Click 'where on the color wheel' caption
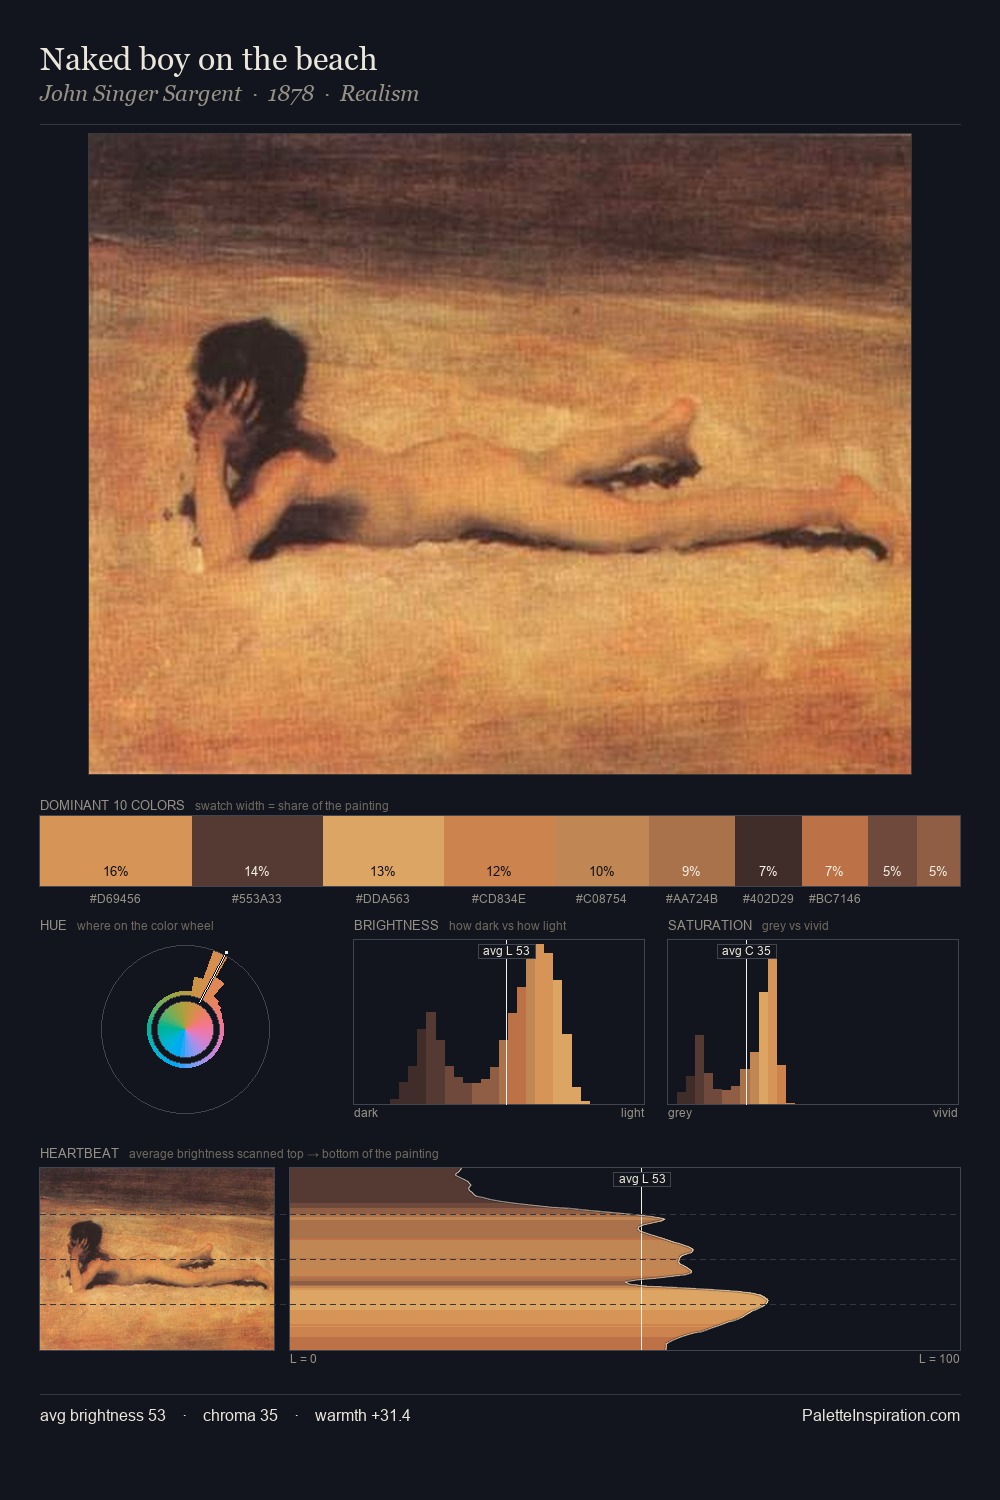1000x1500 pixels. (x=145, y=925)
